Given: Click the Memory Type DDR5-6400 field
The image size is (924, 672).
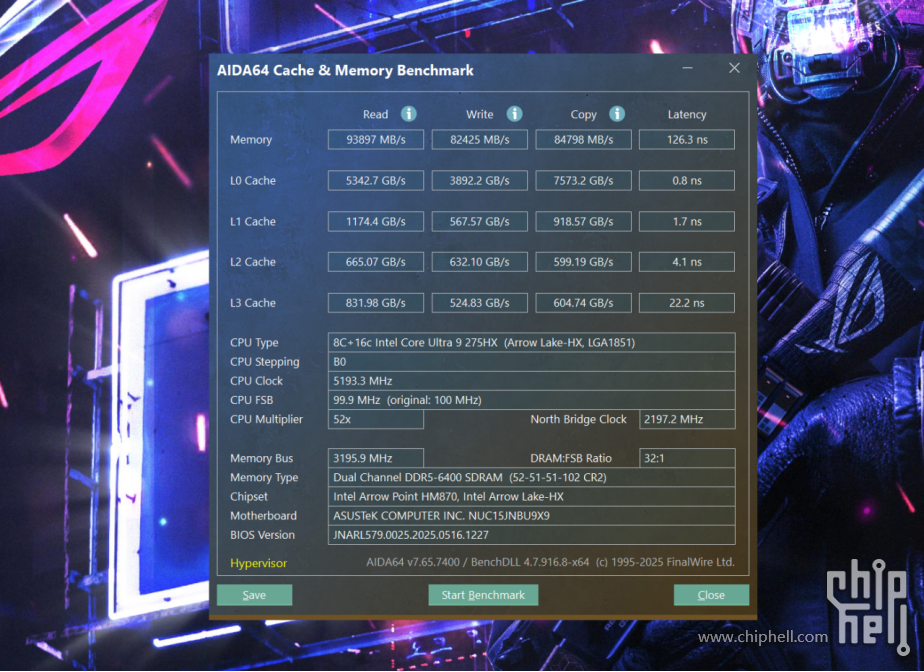Looking at the screenshot, I should pyautogui.click(x=532, y=477).
